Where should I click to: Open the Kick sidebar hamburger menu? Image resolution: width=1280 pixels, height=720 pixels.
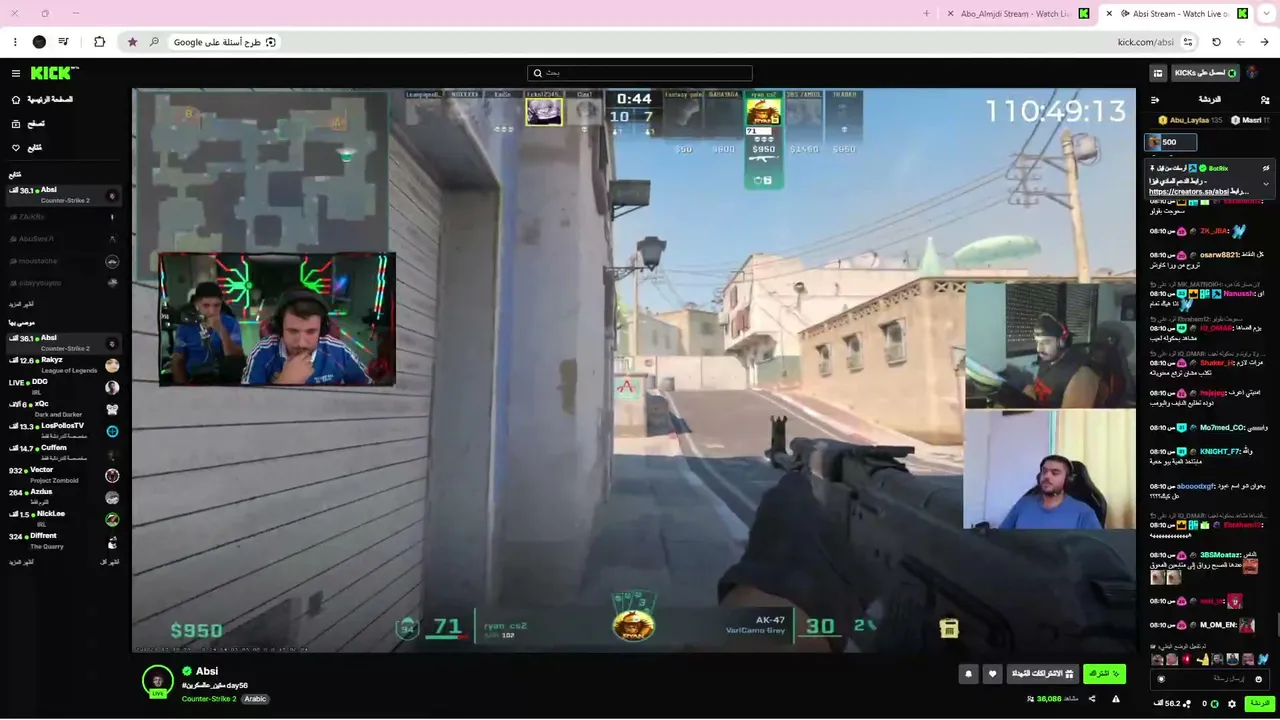[x=16, y=73]
